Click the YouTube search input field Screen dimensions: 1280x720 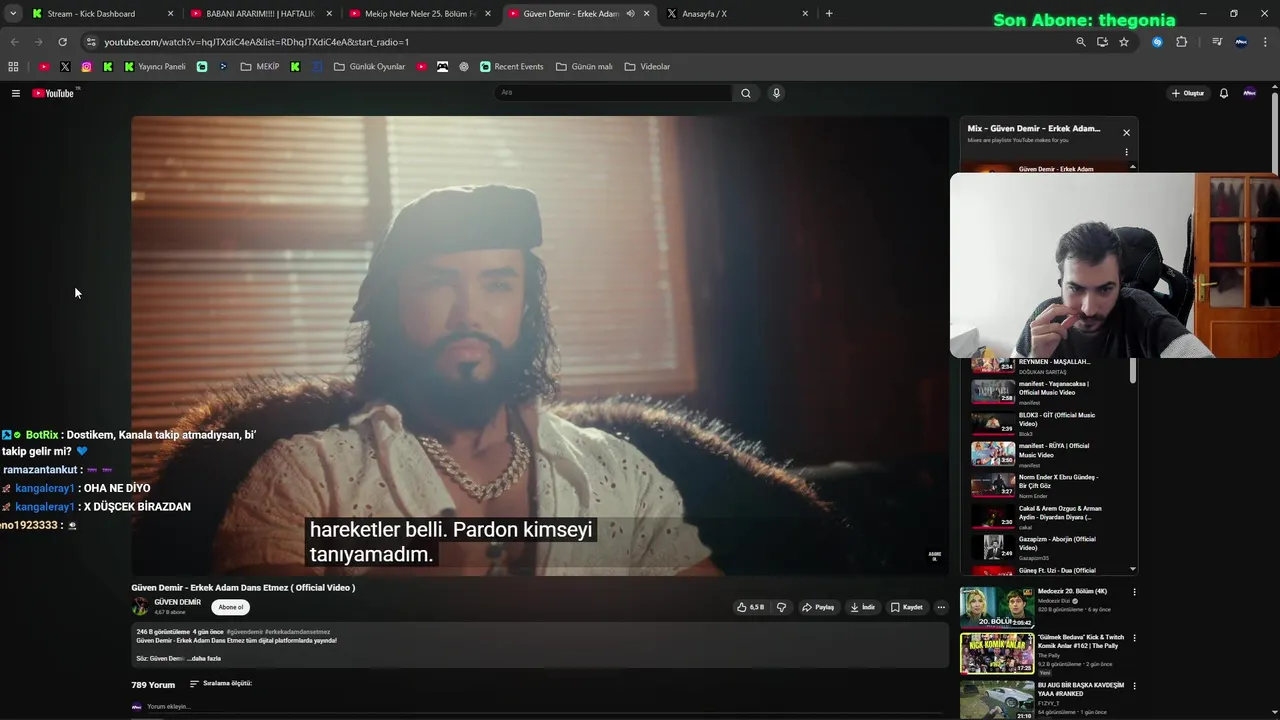coord(613,93)
